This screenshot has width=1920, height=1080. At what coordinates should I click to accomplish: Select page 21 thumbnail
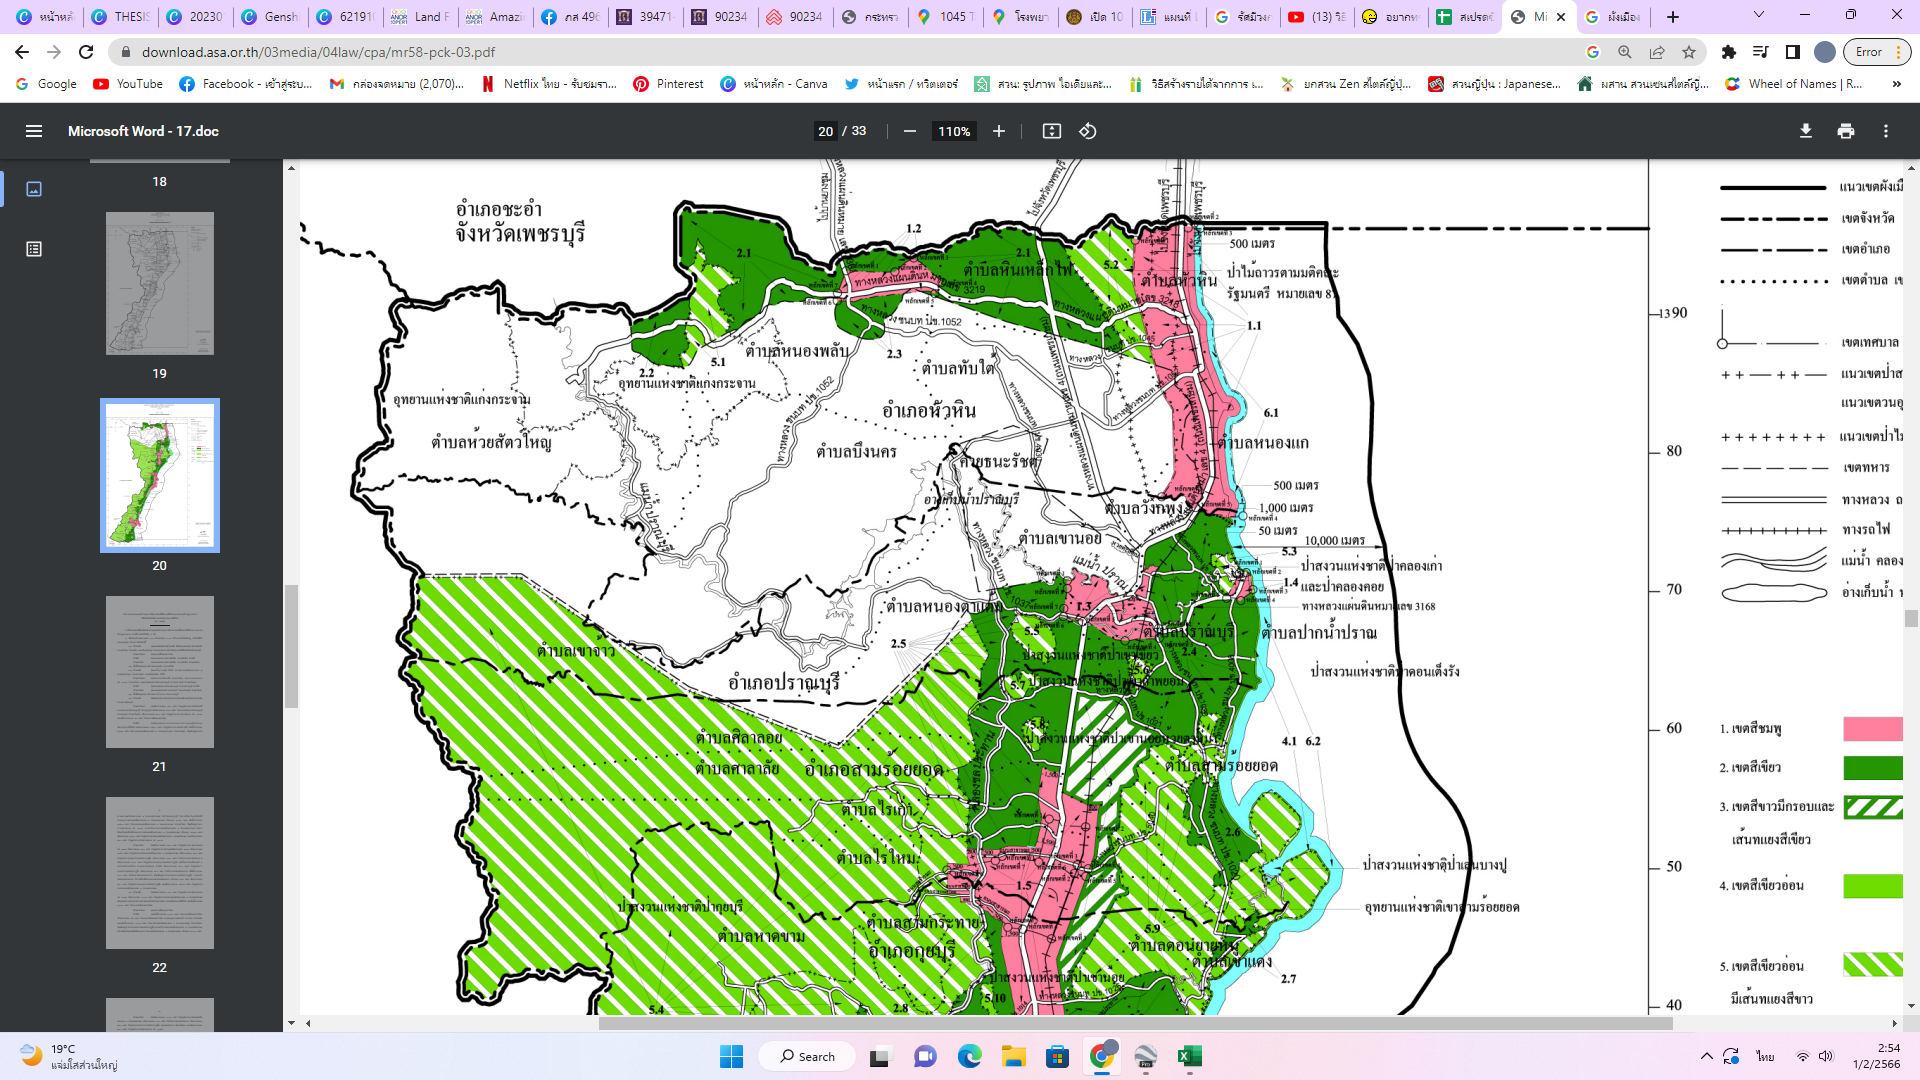pos(160,672)
